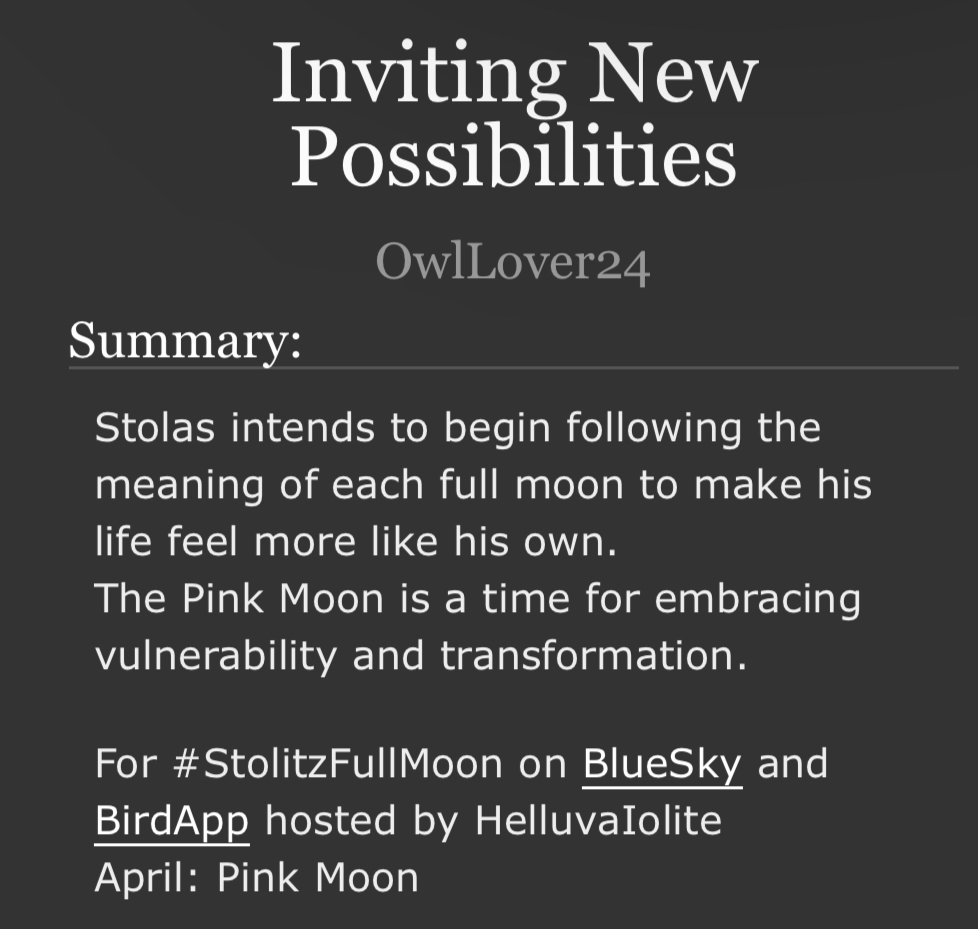Click the "April: Pink Moon" line

tap(257, 877)
